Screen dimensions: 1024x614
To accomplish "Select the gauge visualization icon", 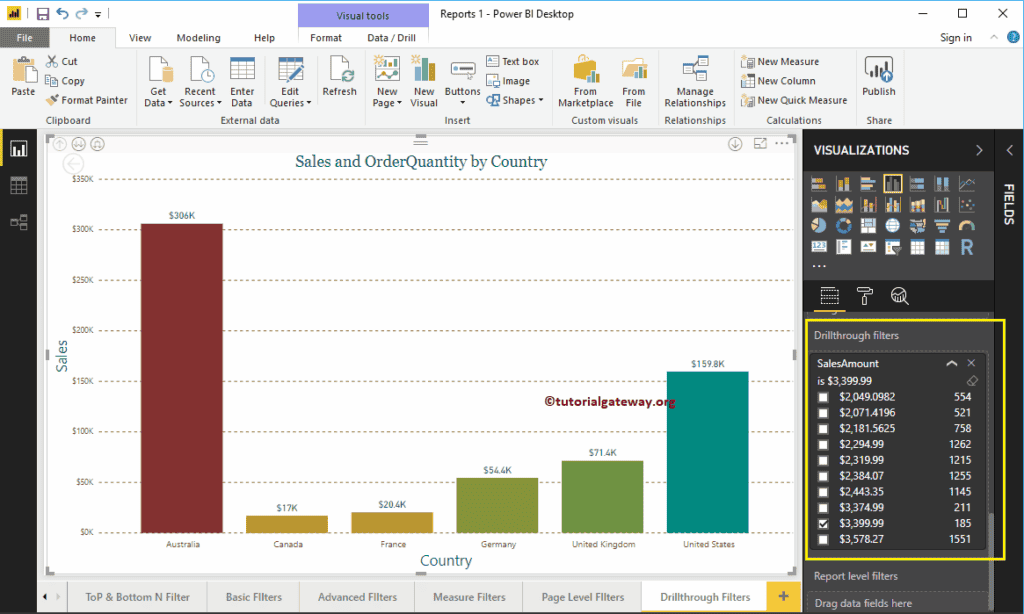I will [967, 225].
